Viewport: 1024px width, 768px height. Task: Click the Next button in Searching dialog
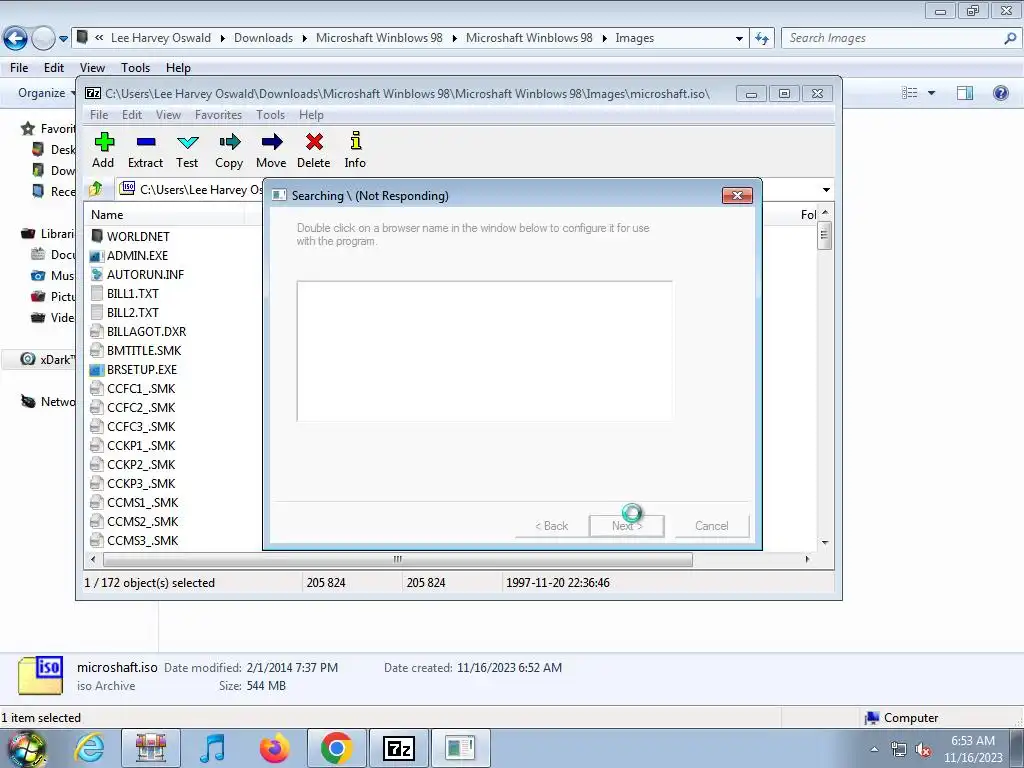(x=627, y=526)
